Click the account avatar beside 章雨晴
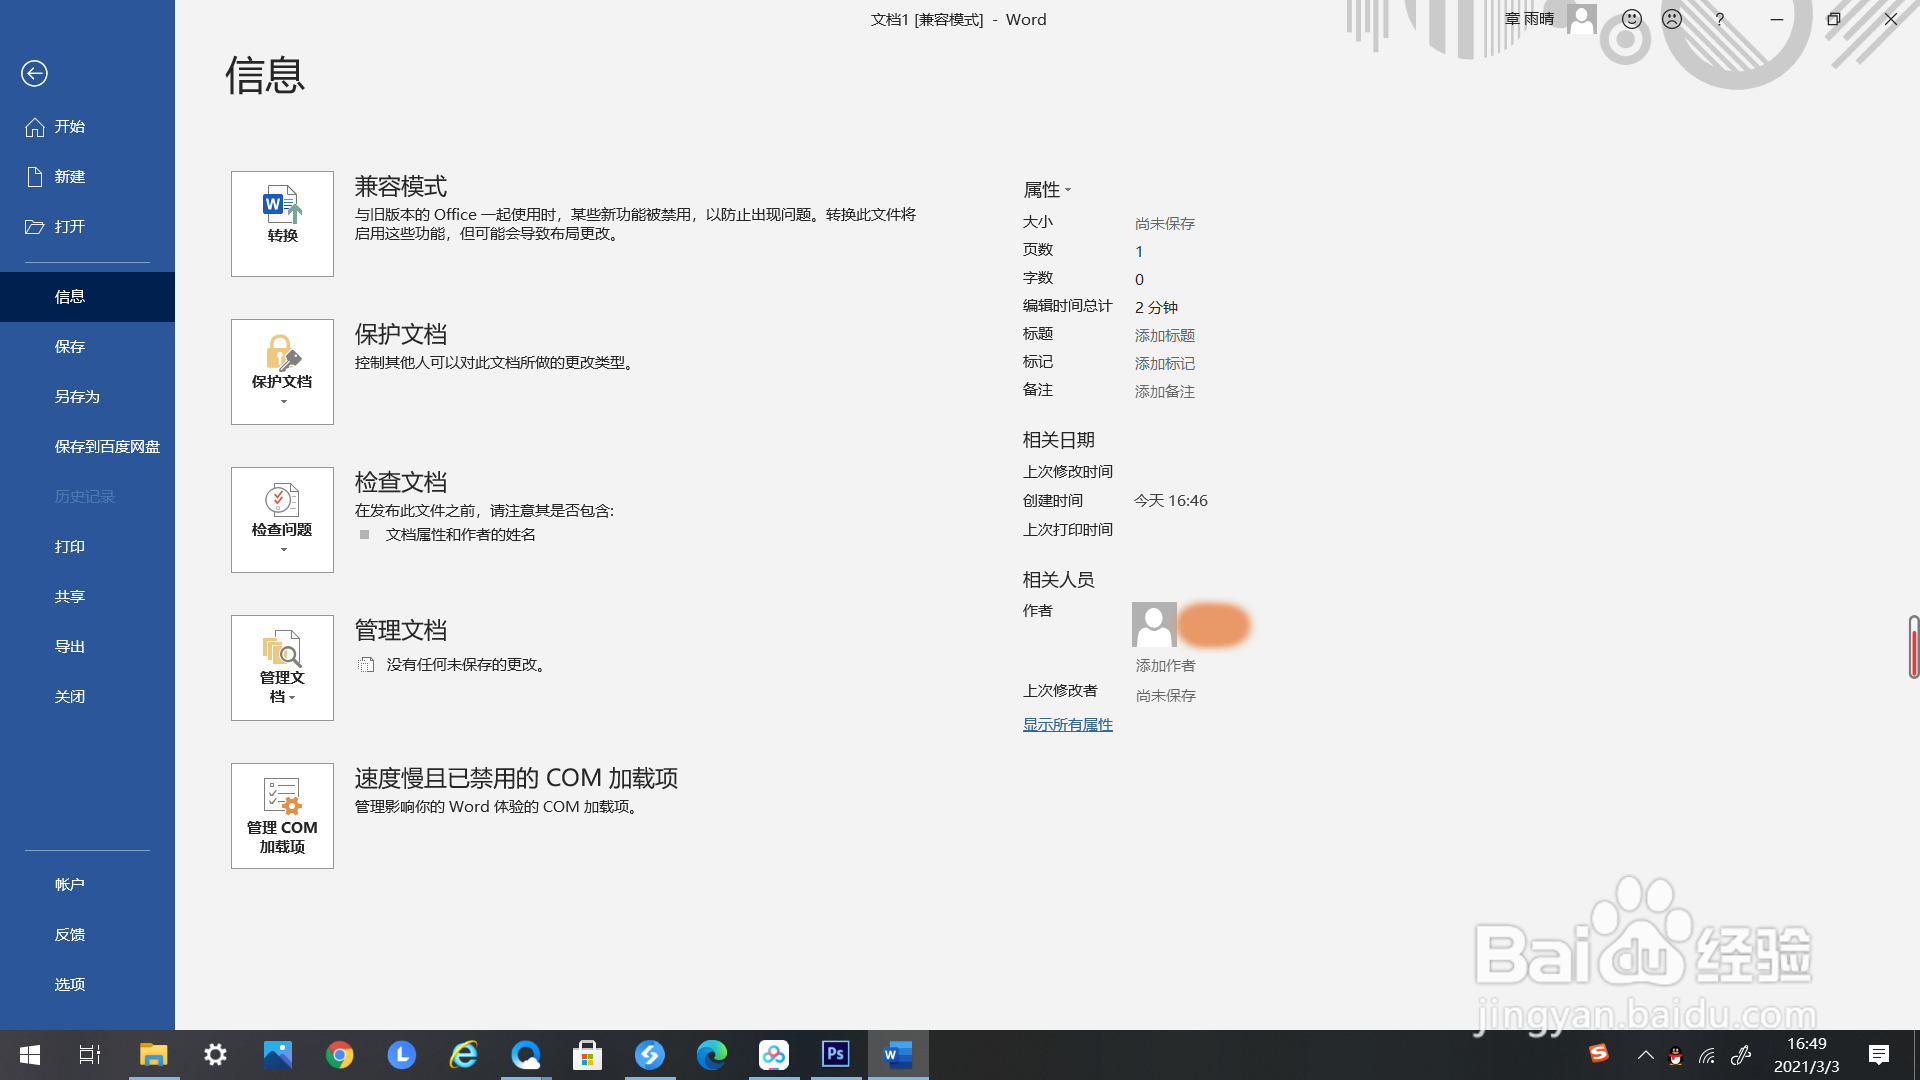 point(1581,19)
